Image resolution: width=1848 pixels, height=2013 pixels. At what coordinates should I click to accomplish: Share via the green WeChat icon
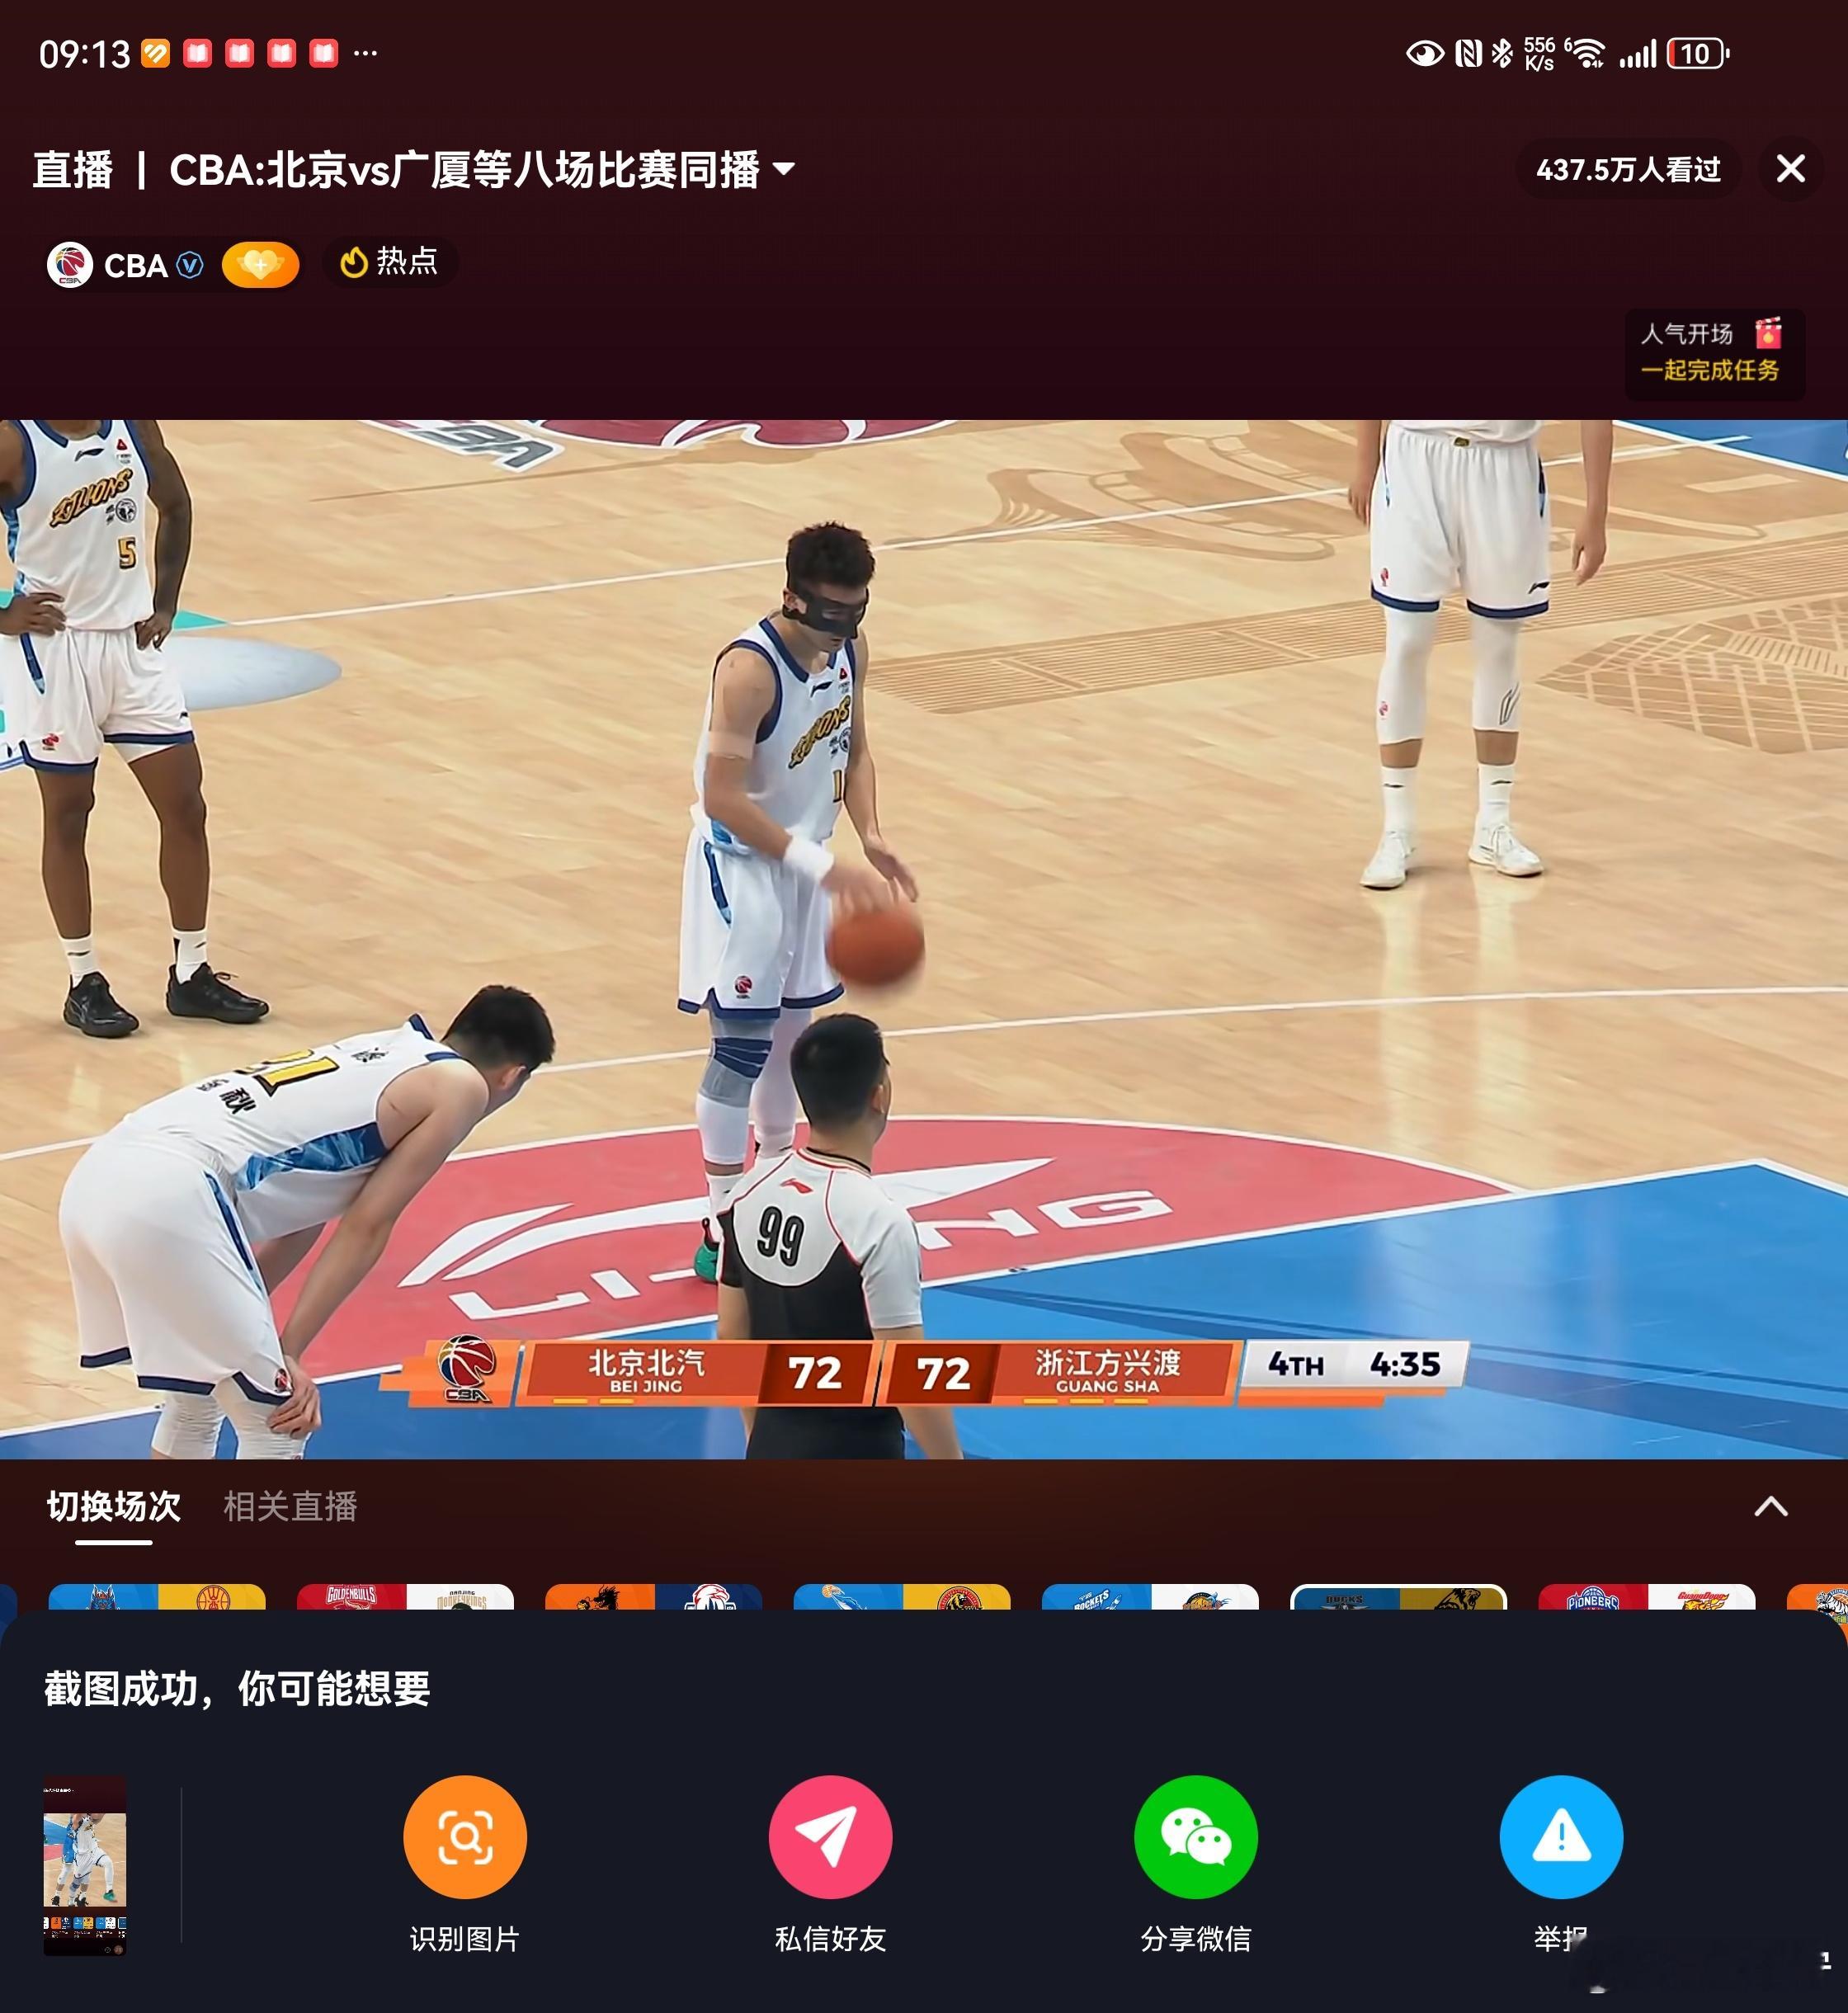[1195, 1836]
